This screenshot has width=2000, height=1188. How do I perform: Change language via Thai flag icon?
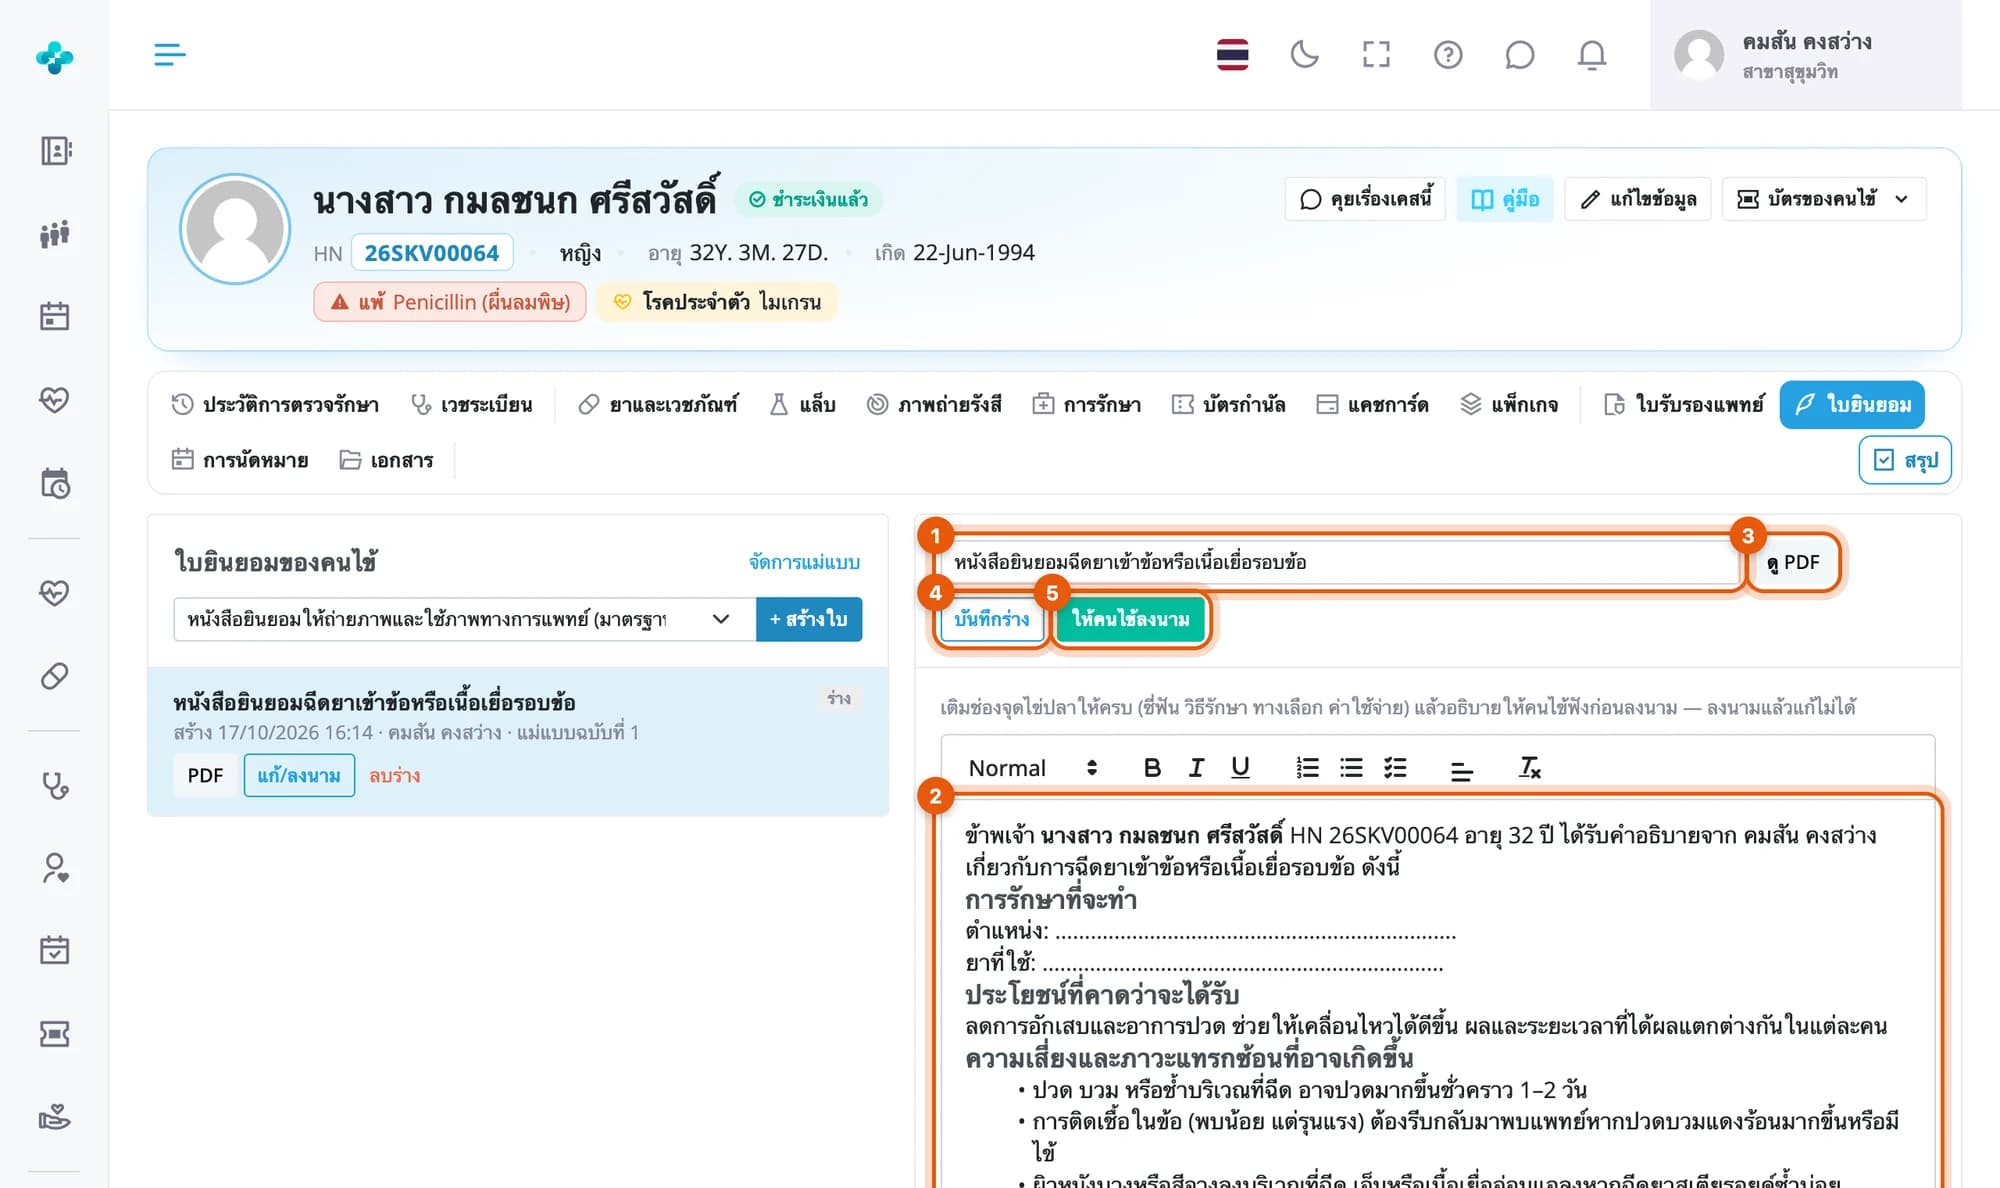pos(1232,54)
